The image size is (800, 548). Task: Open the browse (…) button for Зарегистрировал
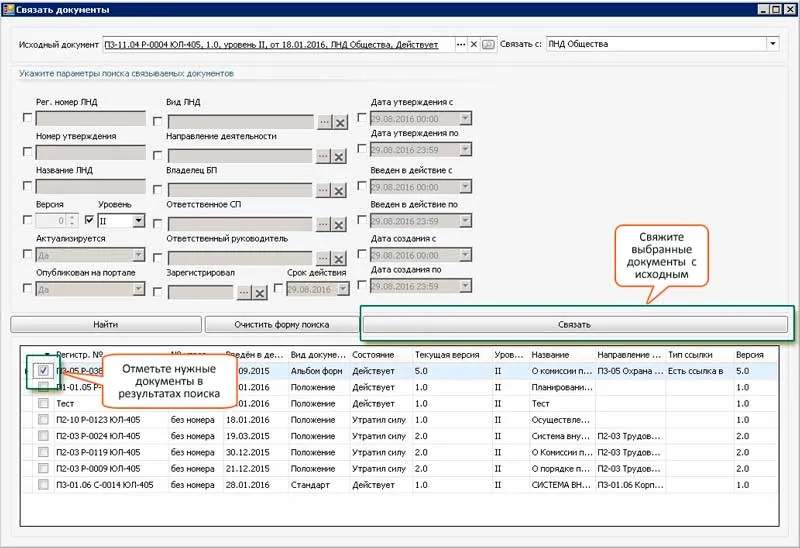[x=244, y=292]
